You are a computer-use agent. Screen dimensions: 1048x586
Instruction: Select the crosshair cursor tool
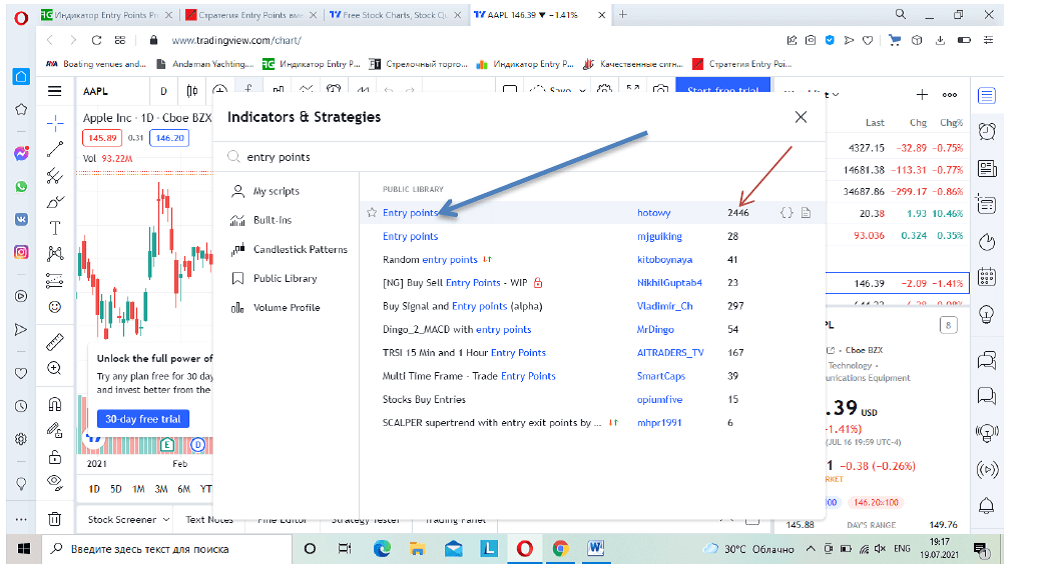point(55,122)
